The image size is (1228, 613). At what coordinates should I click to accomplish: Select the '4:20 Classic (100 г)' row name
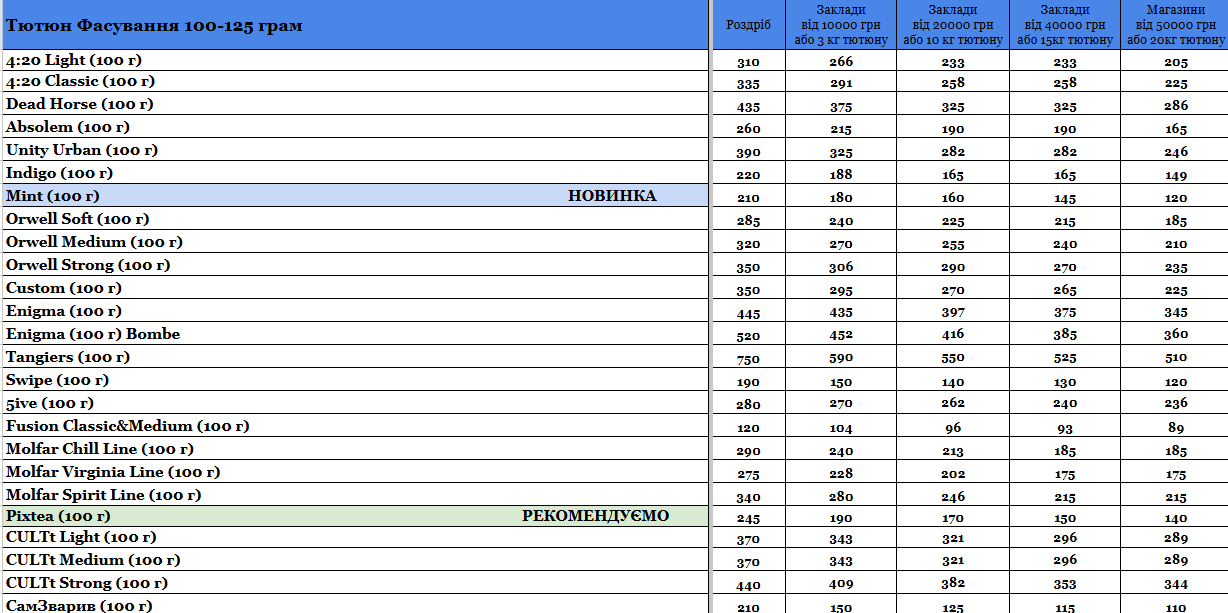tap(80, 81)
